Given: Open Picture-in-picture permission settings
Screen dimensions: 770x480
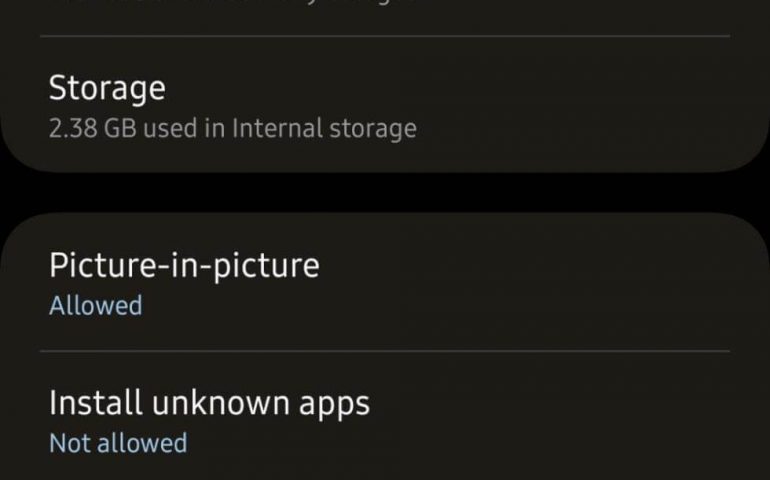Looking at the screenshot, I should (x=385, y=283).
